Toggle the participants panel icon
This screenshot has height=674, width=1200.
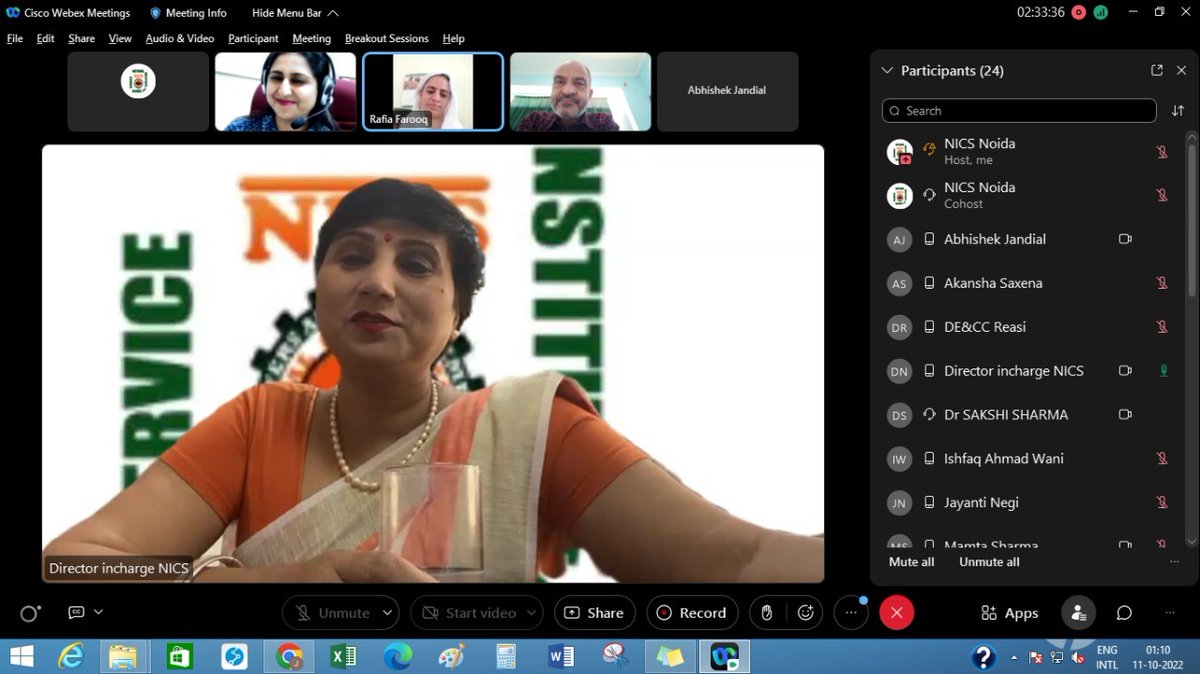coord(1078,613)
